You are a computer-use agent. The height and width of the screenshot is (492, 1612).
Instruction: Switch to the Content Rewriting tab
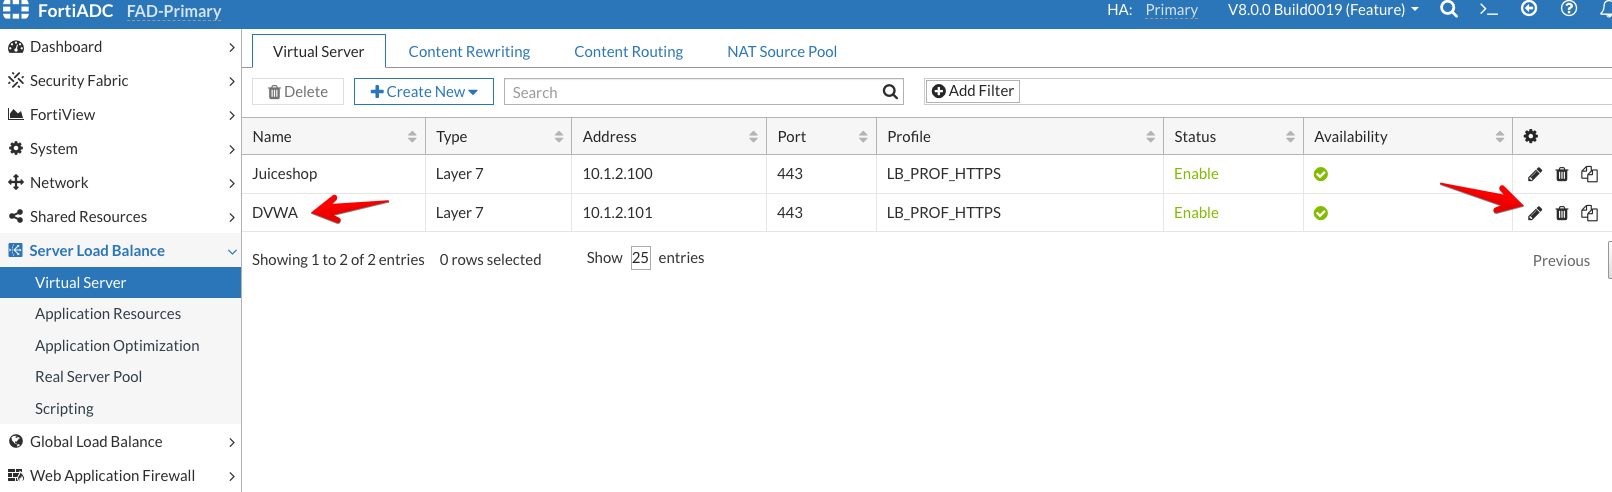point(469,52)
